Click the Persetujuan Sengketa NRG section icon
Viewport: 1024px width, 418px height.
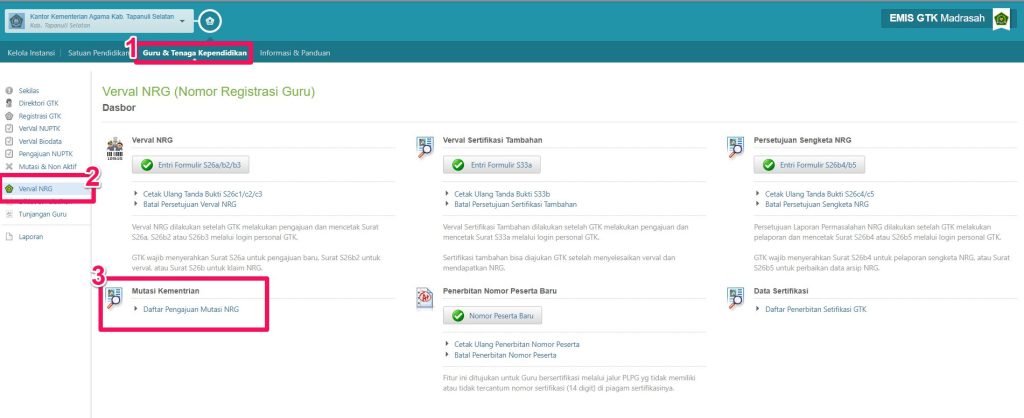[x=735, y=147]
